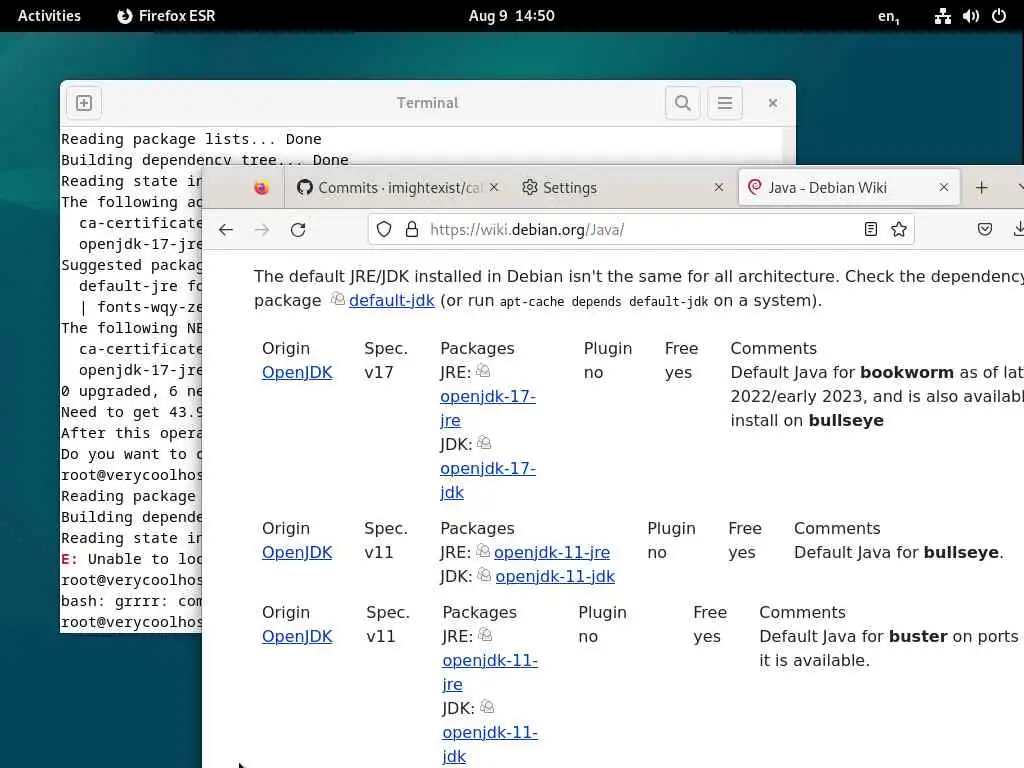Click the 'v17' spec cell

(379, 372)
